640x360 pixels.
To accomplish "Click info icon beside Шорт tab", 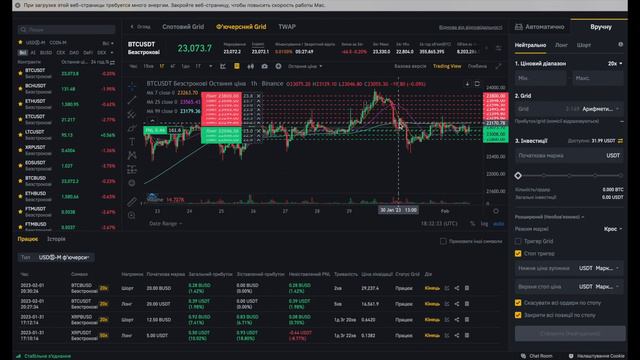I will coord(620,44).
